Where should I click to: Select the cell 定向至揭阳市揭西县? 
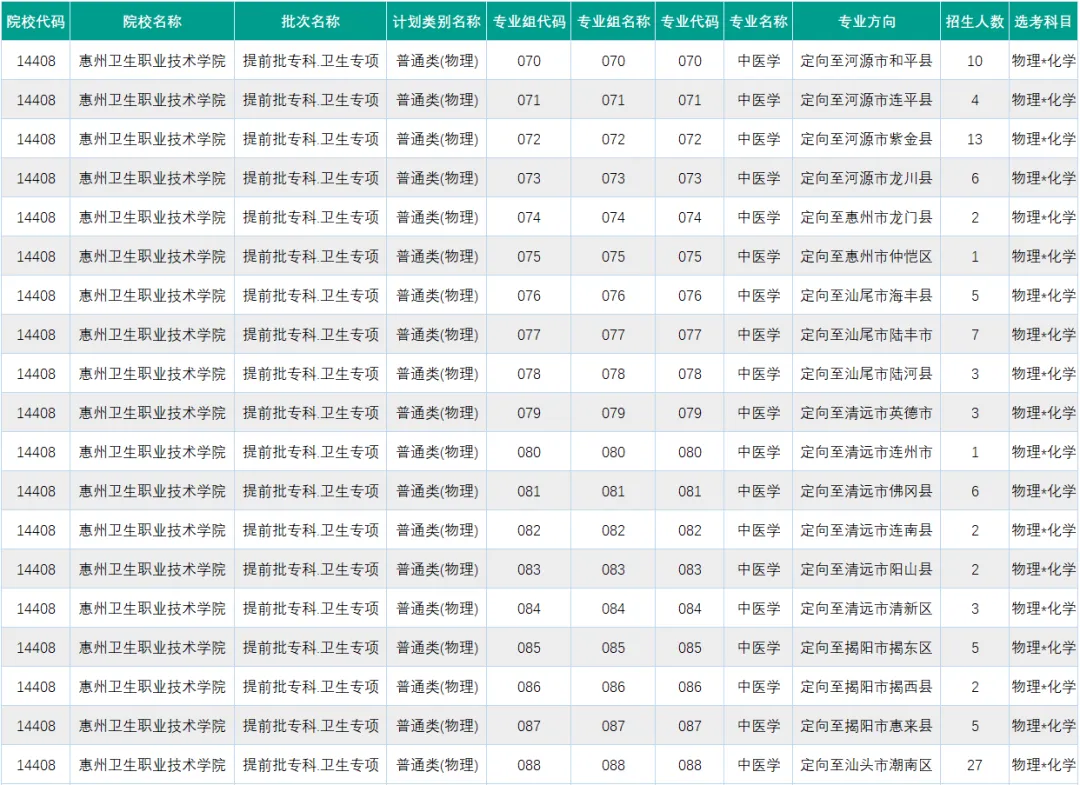tap(866, 687)
